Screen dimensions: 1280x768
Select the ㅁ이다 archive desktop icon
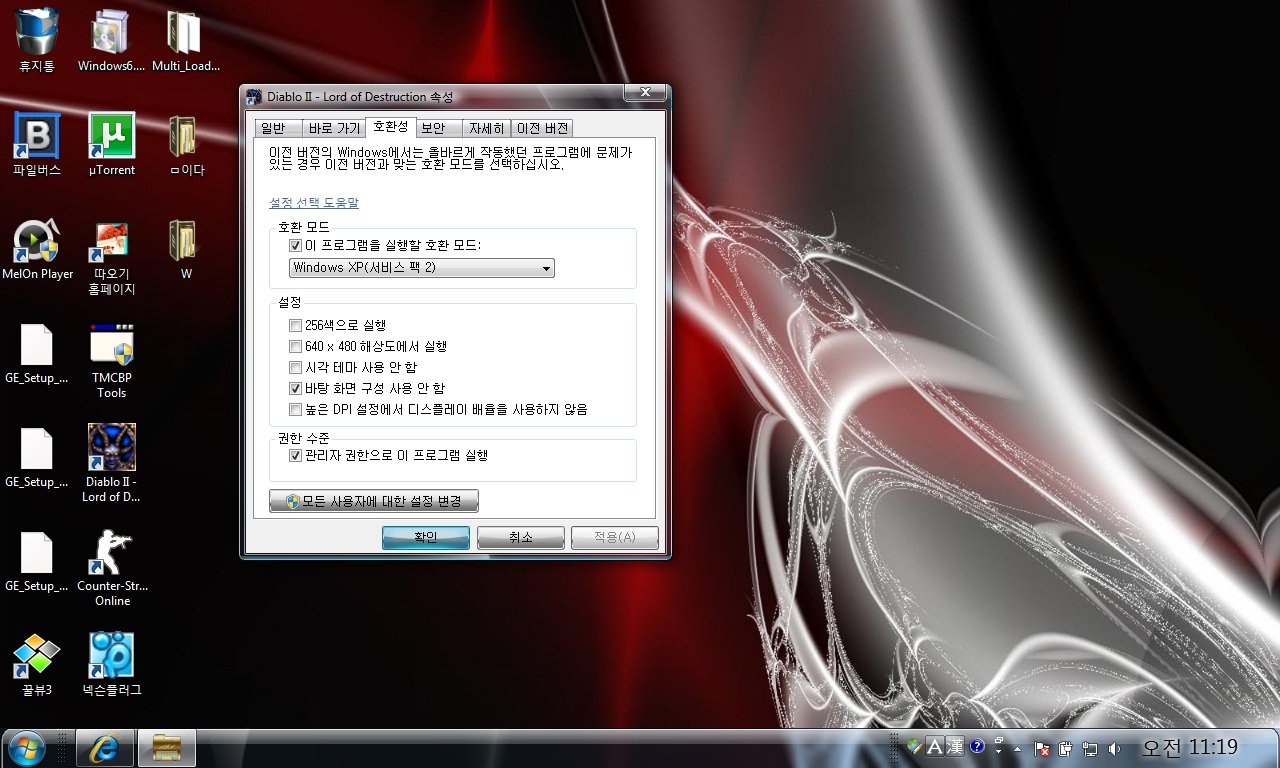(185, 144)
